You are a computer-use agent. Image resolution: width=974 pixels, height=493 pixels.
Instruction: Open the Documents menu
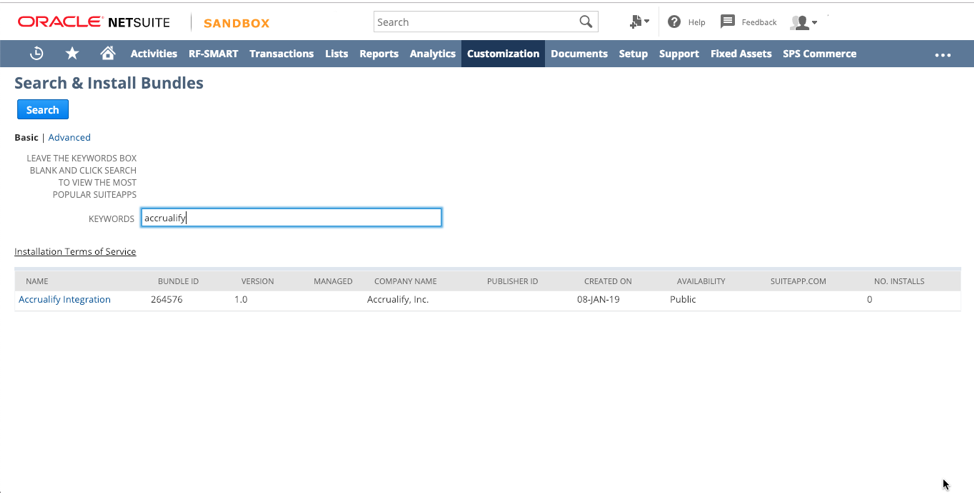click(x=579, y=53)
